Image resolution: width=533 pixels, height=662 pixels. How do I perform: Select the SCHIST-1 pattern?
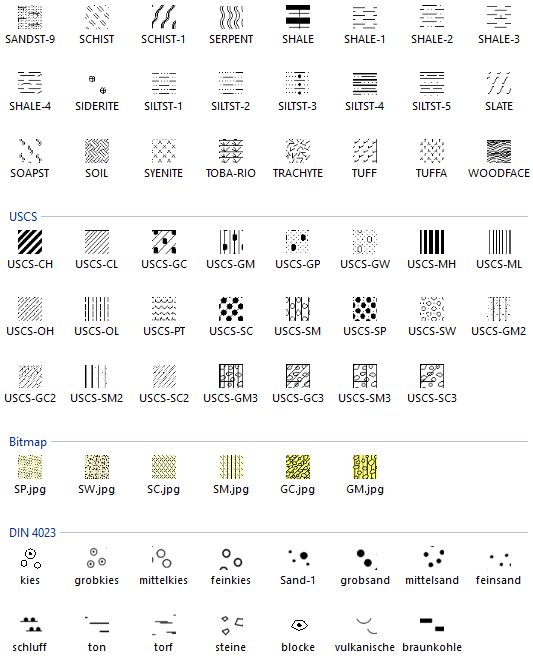point(164,17)
